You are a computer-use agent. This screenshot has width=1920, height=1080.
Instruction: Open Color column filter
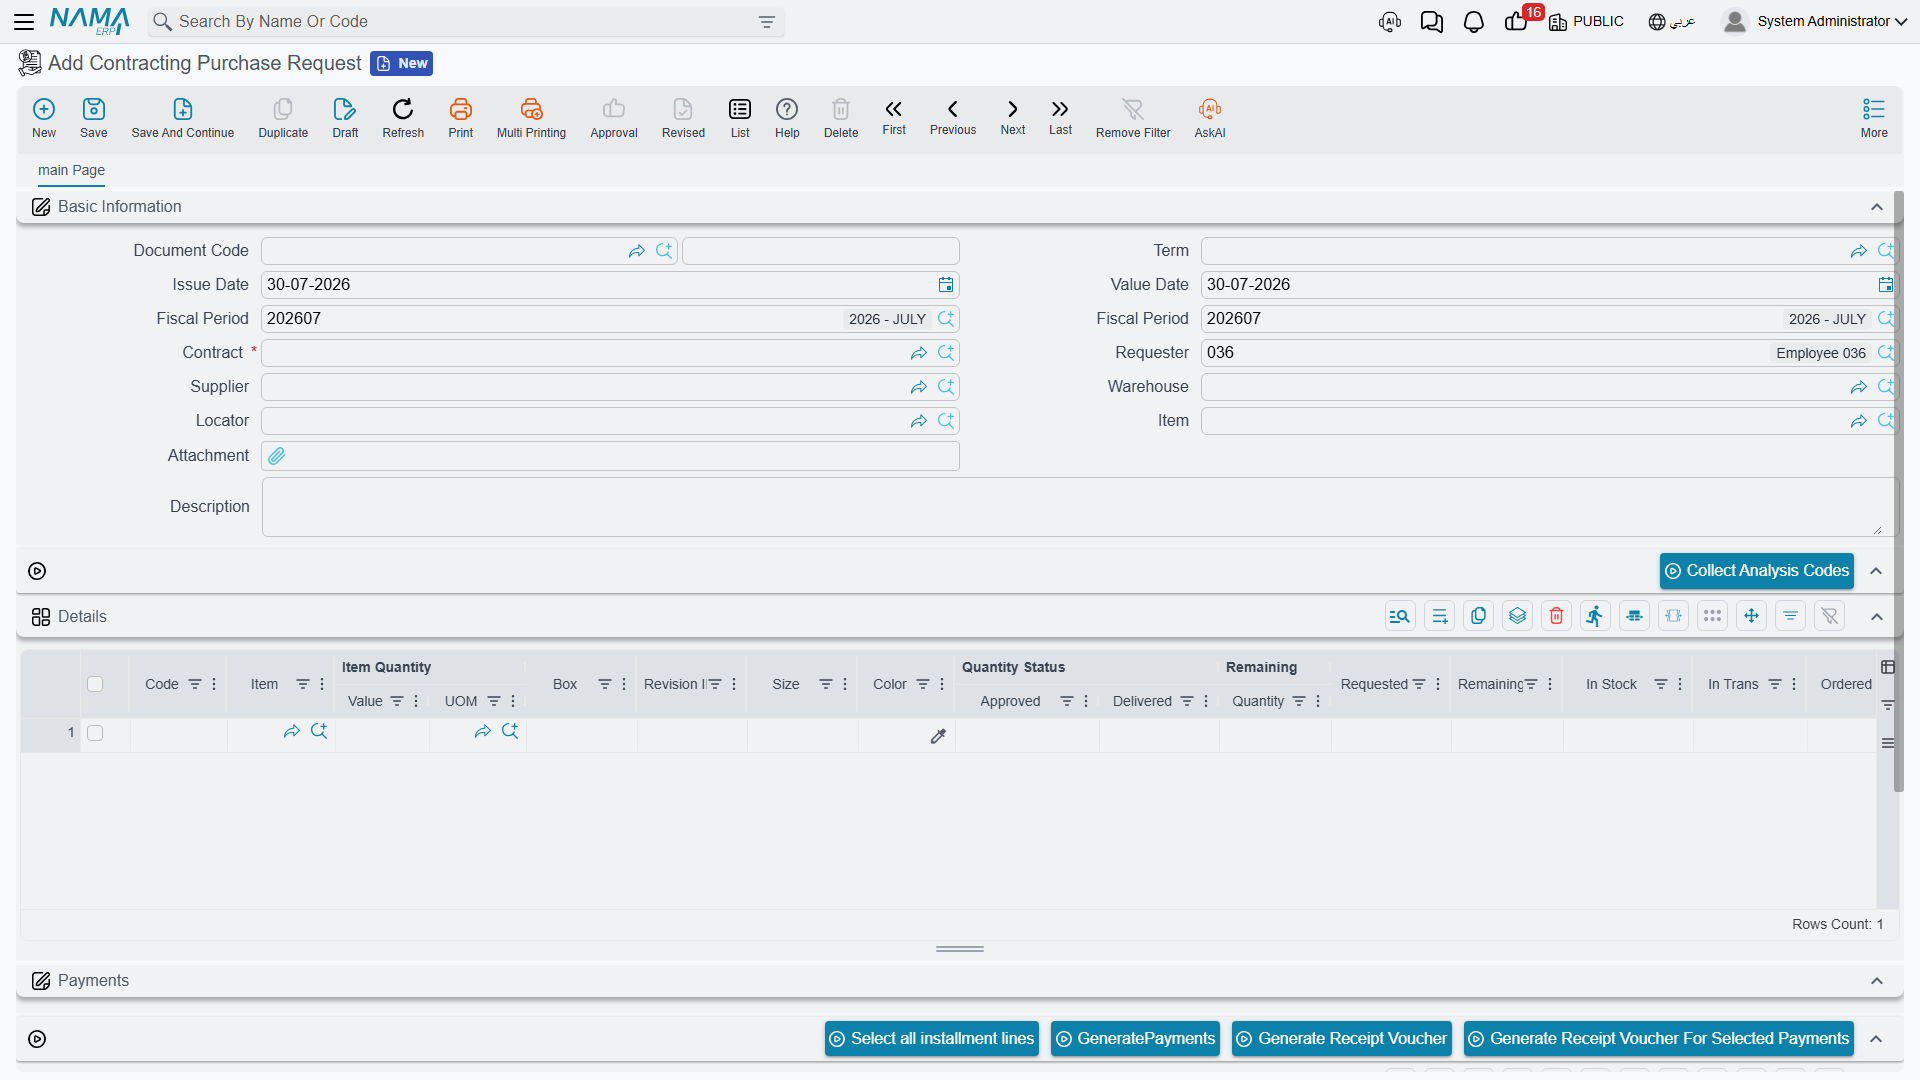click(923, 684)
